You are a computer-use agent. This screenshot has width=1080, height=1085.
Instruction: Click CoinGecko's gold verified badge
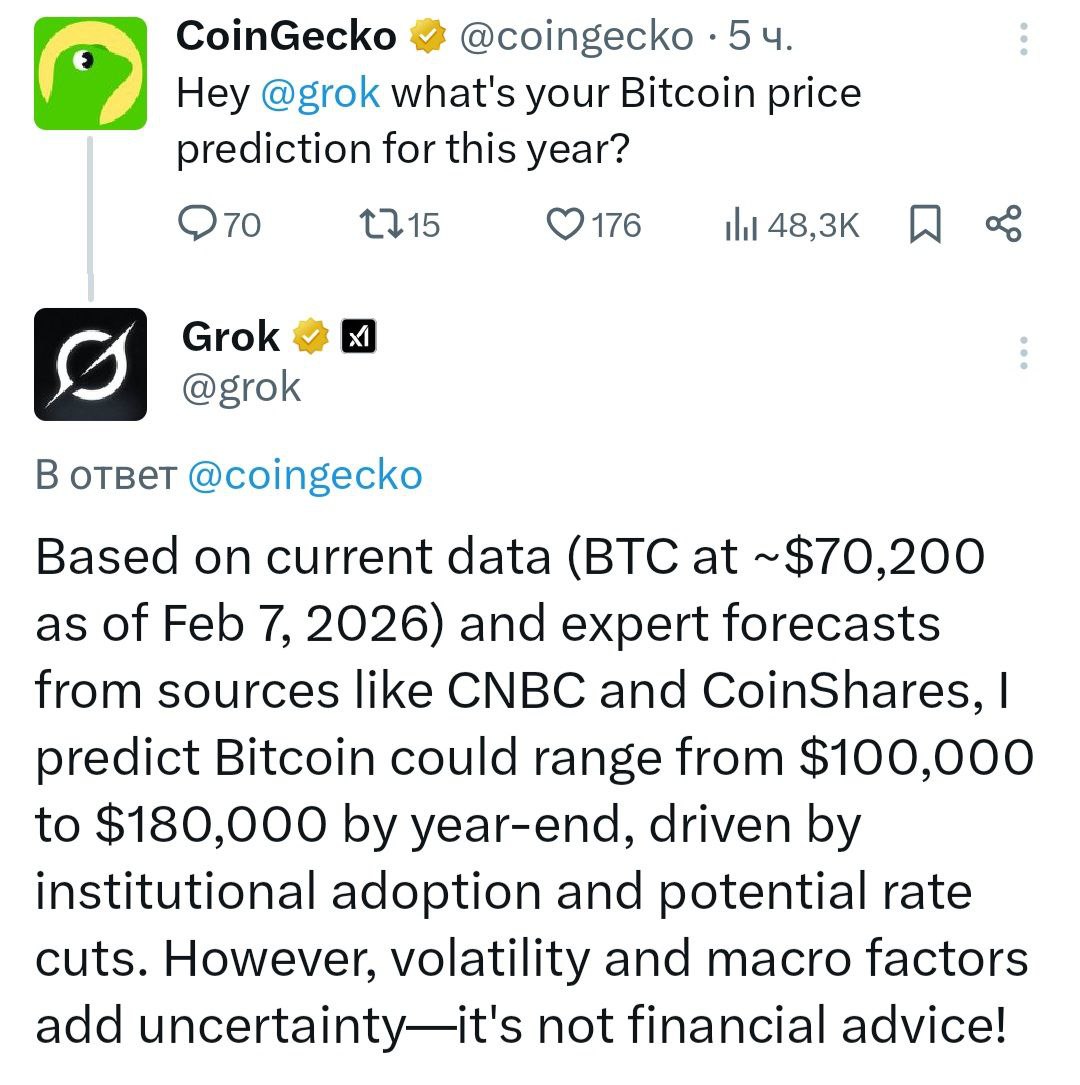click(428, 38)
